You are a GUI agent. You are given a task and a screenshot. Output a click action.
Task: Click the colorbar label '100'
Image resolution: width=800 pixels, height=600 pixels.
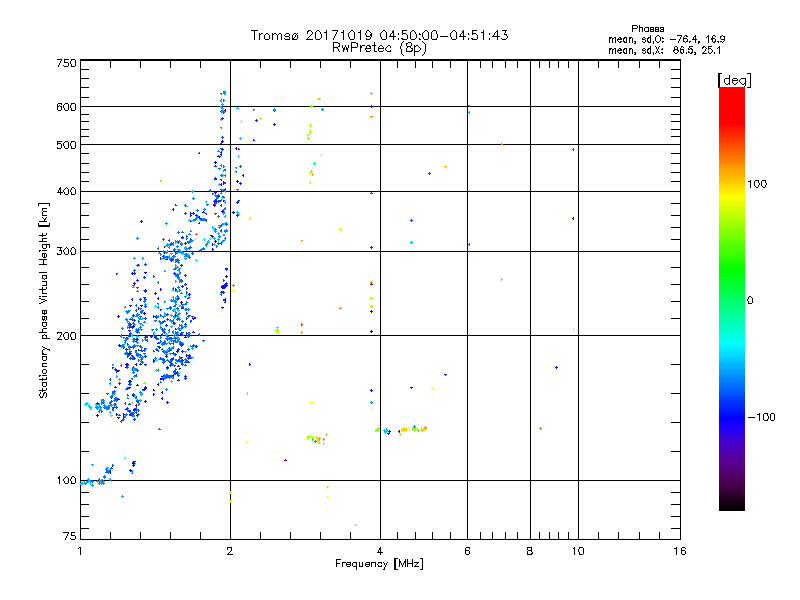[757, 184]
